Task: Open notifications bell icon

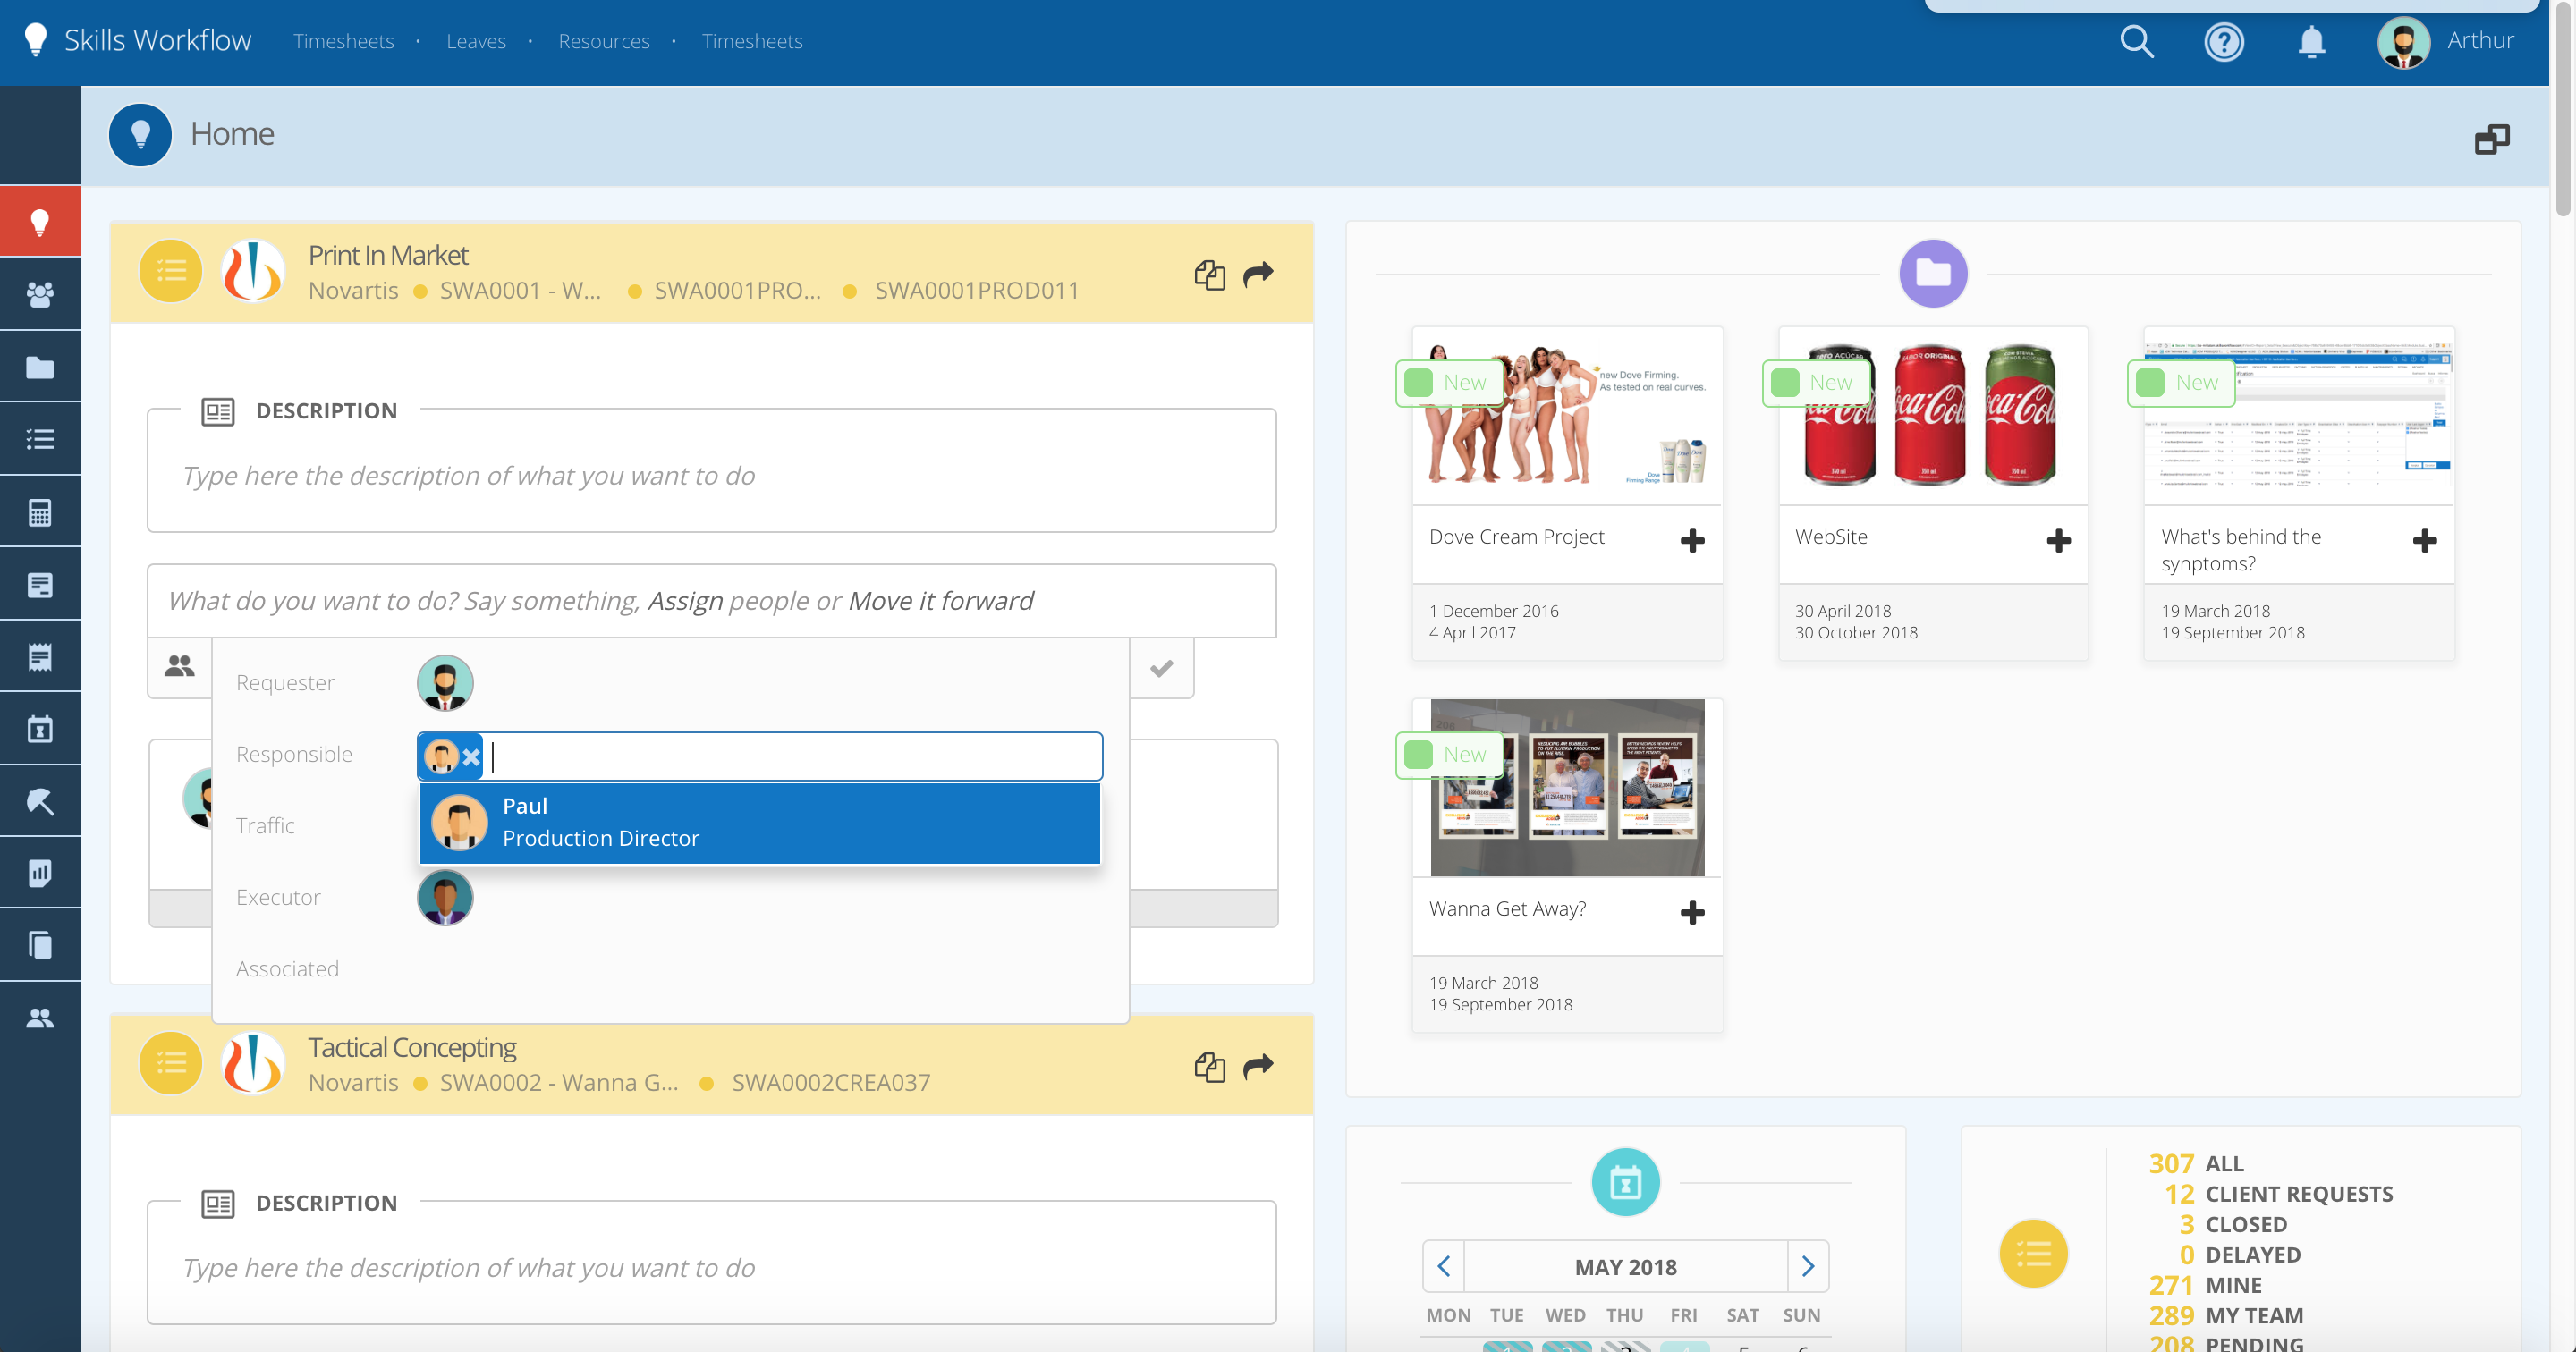Action: [x=2310, y=41]
